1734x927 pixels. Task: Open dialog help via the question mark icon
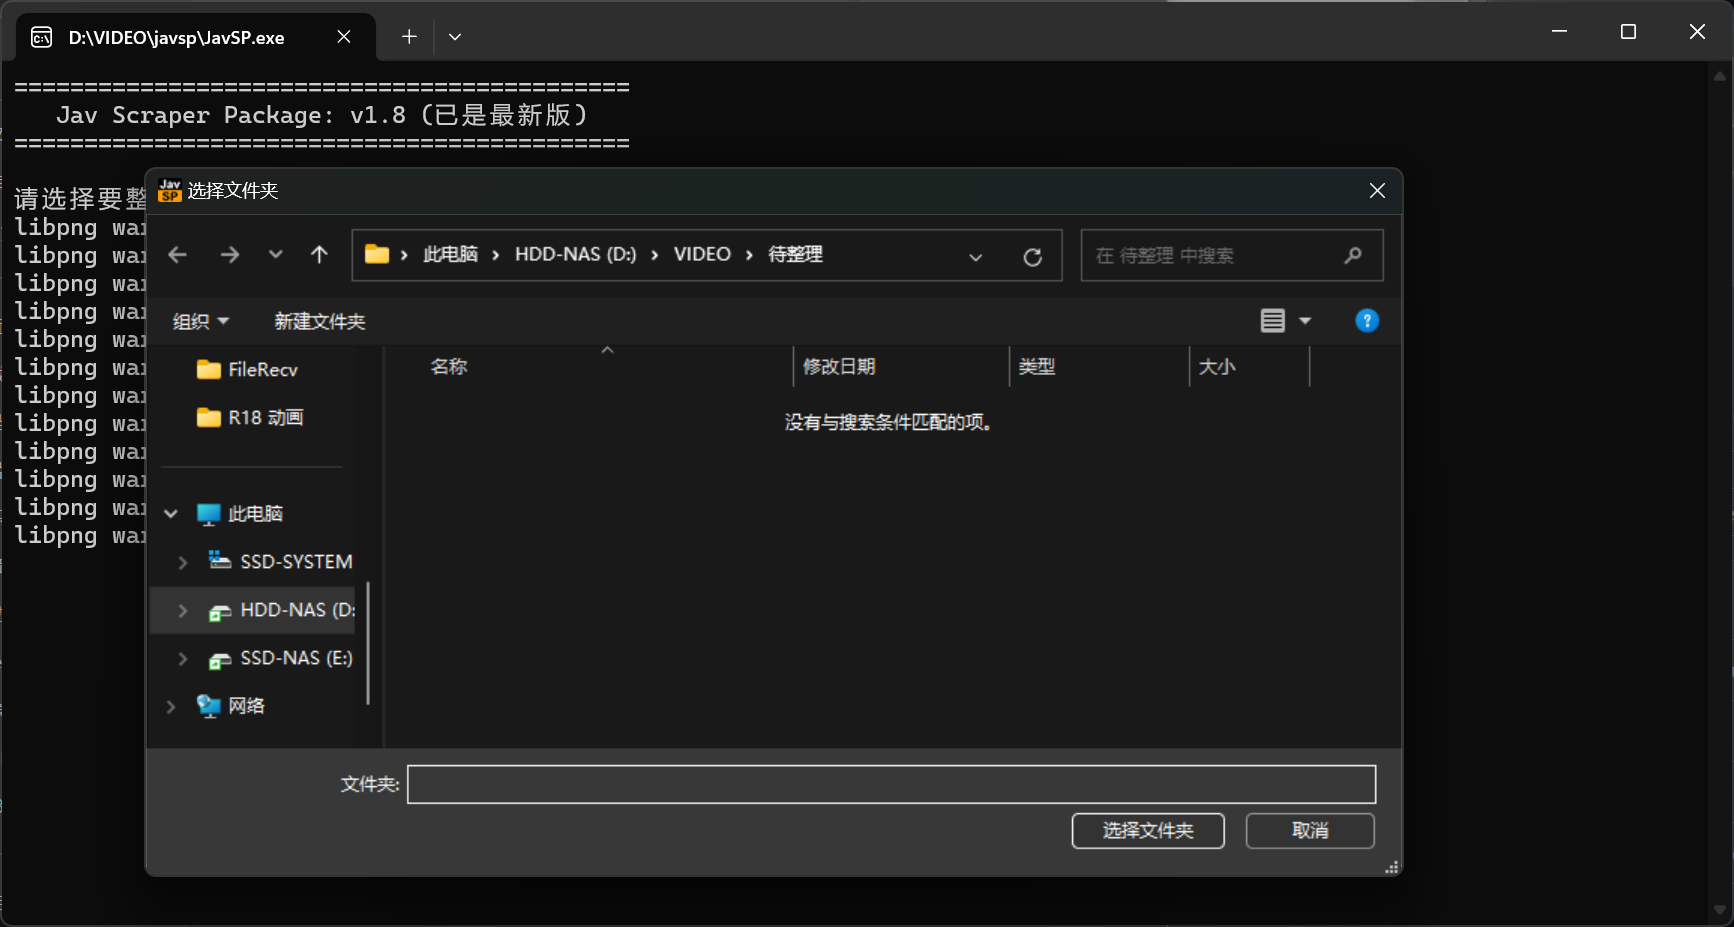coord(1367,320)
